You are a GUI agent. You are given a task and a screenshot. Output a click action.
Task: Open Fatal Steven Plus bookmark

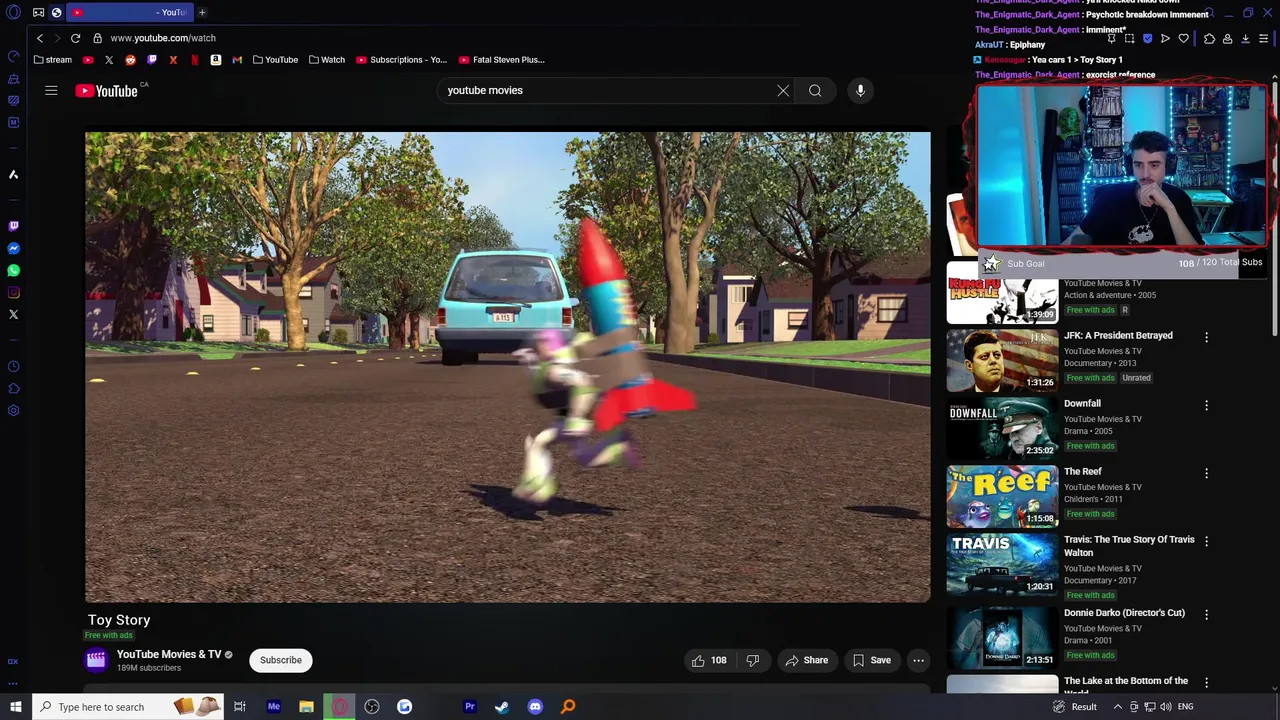(x=502, y=60)
